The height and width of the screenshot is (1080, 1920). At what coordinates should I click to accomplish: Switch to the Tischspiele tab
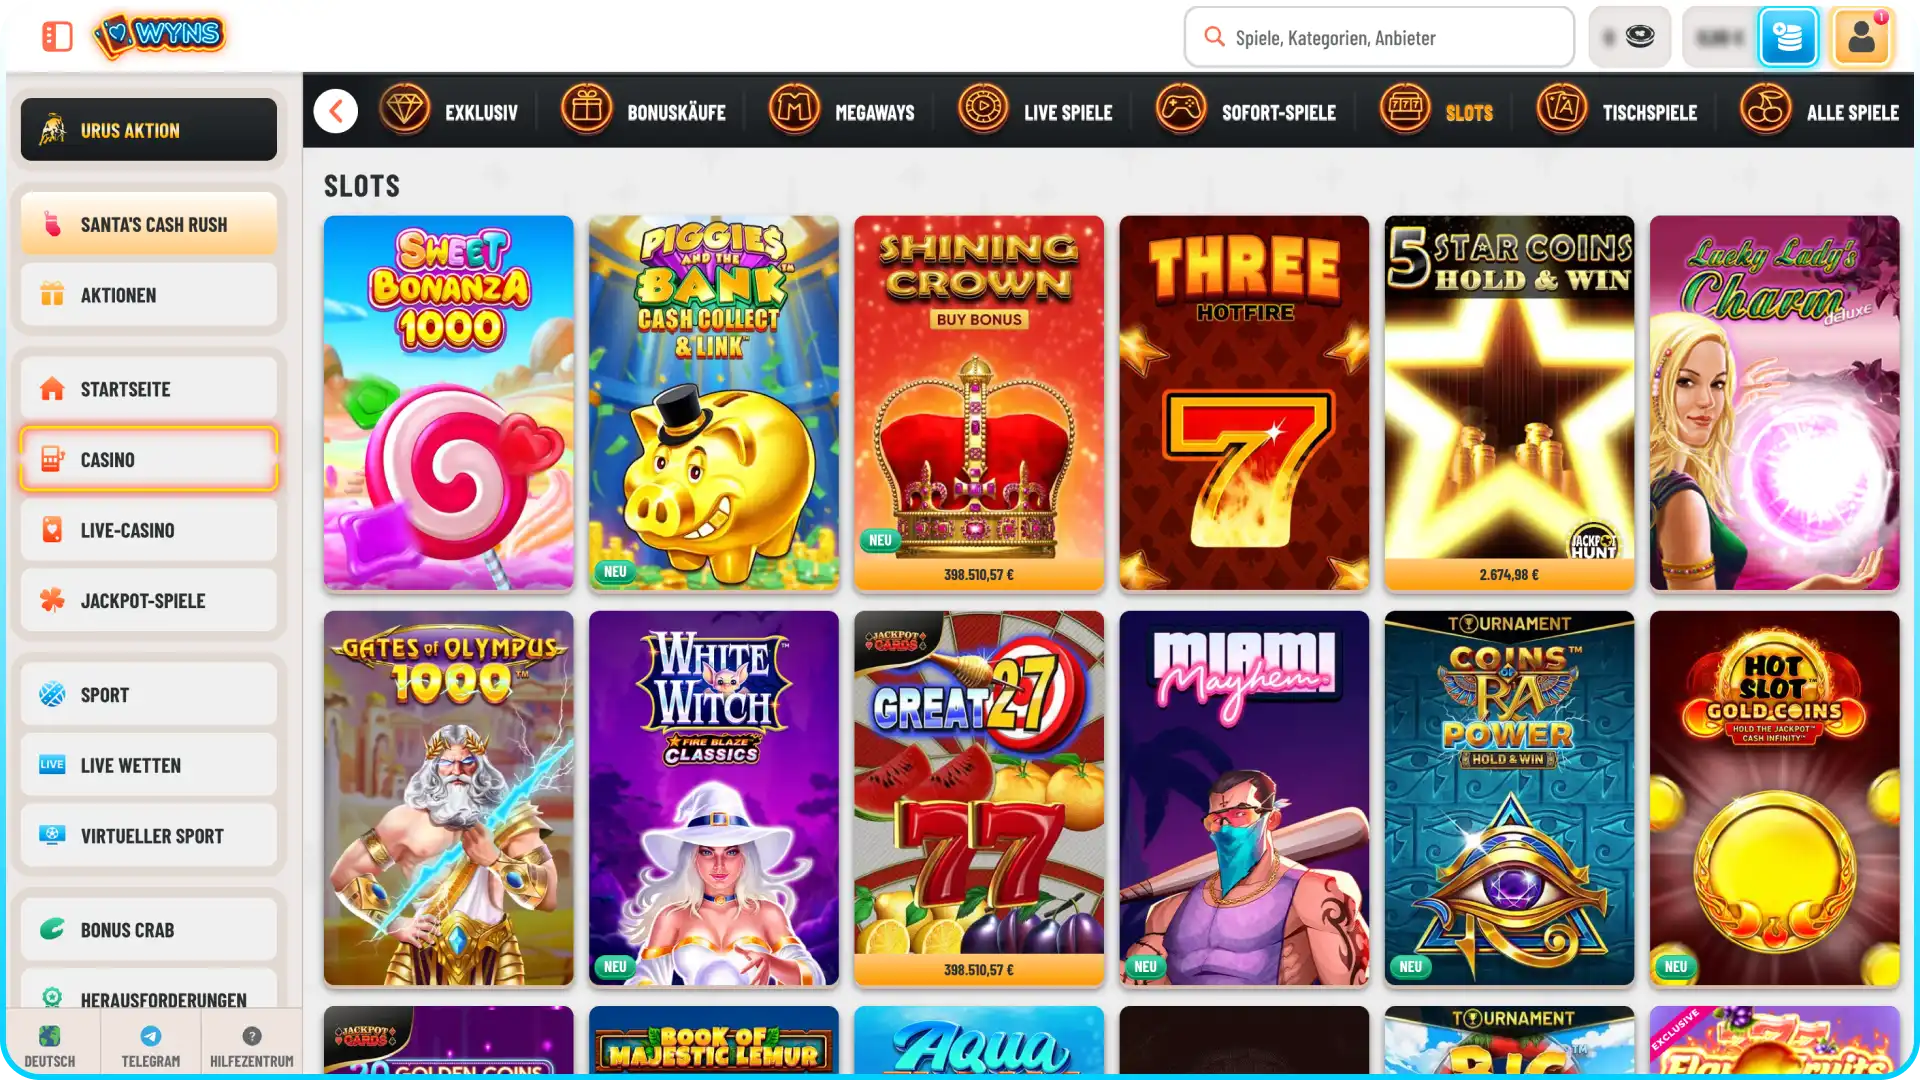click(1617, 111)
